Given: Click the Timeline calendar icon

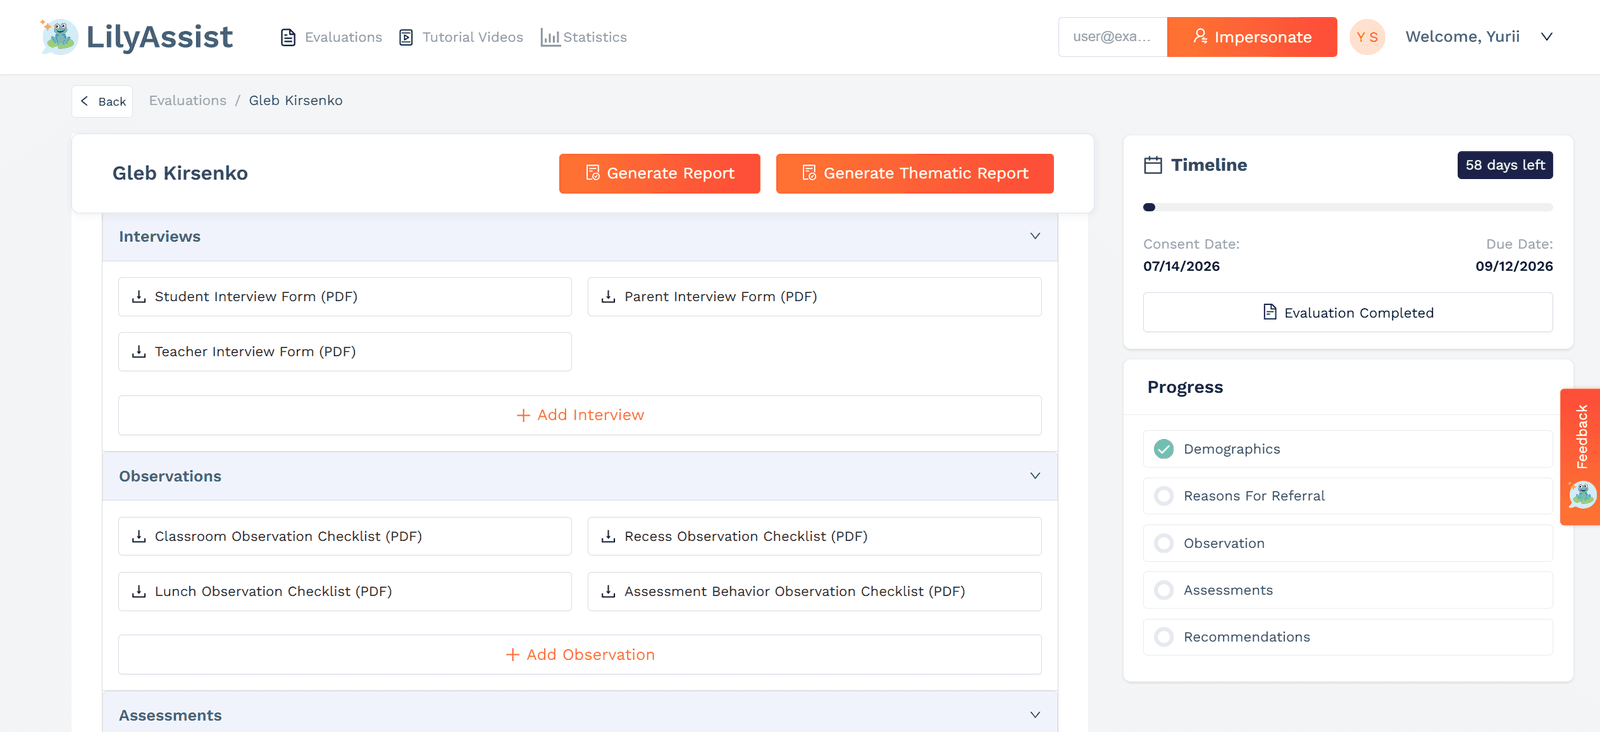Looking at the screenshot, I should coord(1153,165).
